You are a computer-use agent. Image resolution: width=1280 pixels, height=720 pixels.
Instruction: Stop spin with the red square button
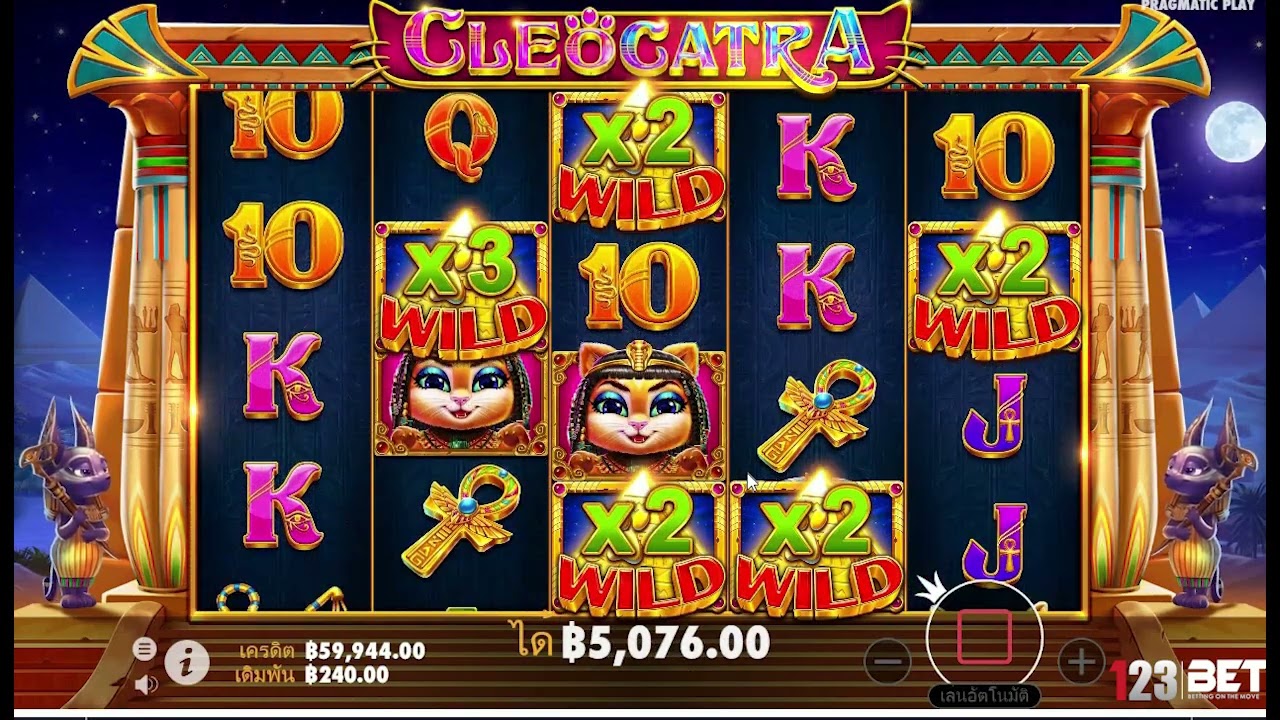tap(984, 637)
